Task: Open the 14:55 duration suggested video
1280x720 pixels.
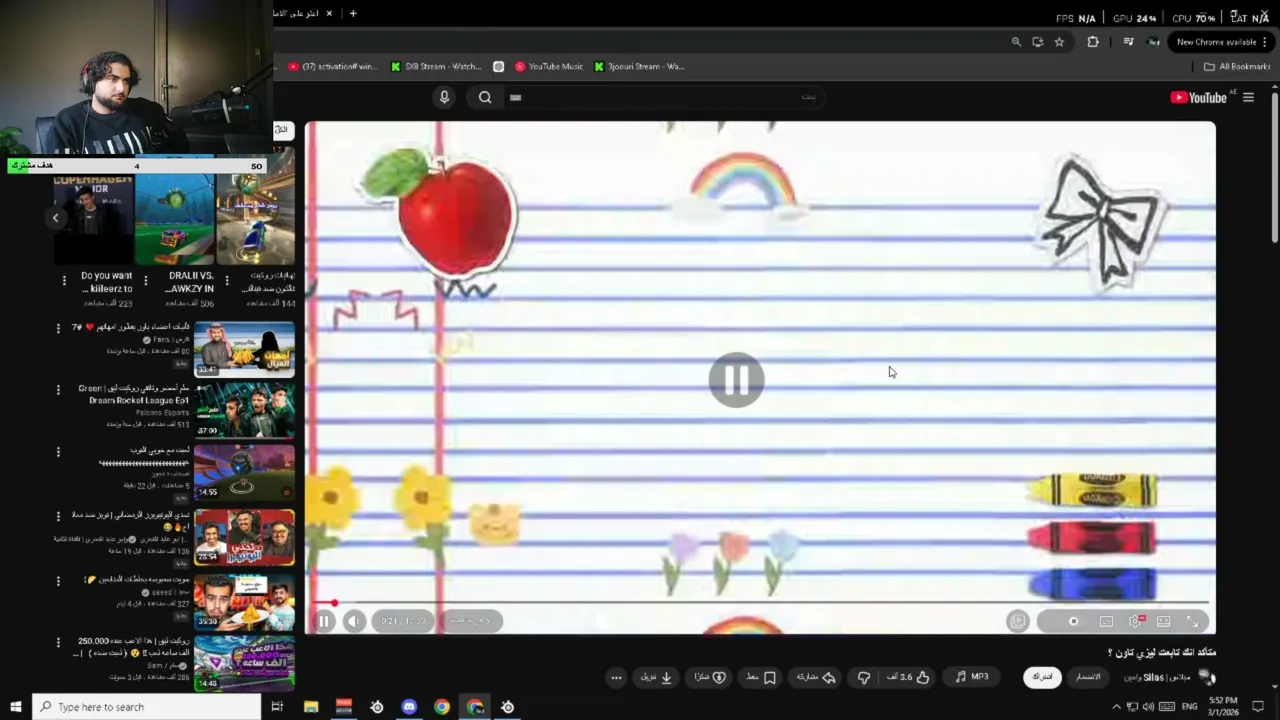Action: pyautogui.click(x=244, y=471)
